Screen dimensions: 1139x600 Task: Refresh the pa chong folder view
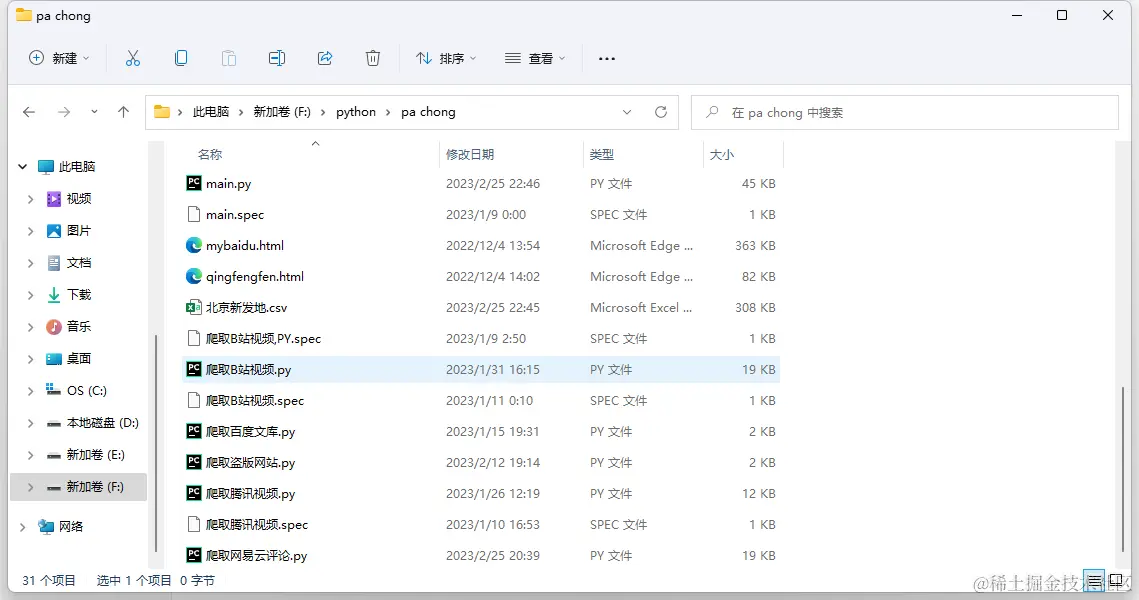click(x=660, y=112)
